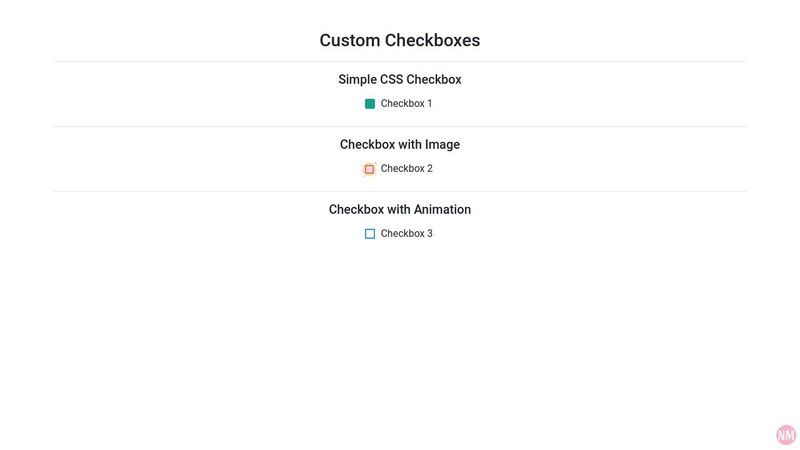Click the word "Custom" in the title
The image size is (800, 450).
coord(350,40)
